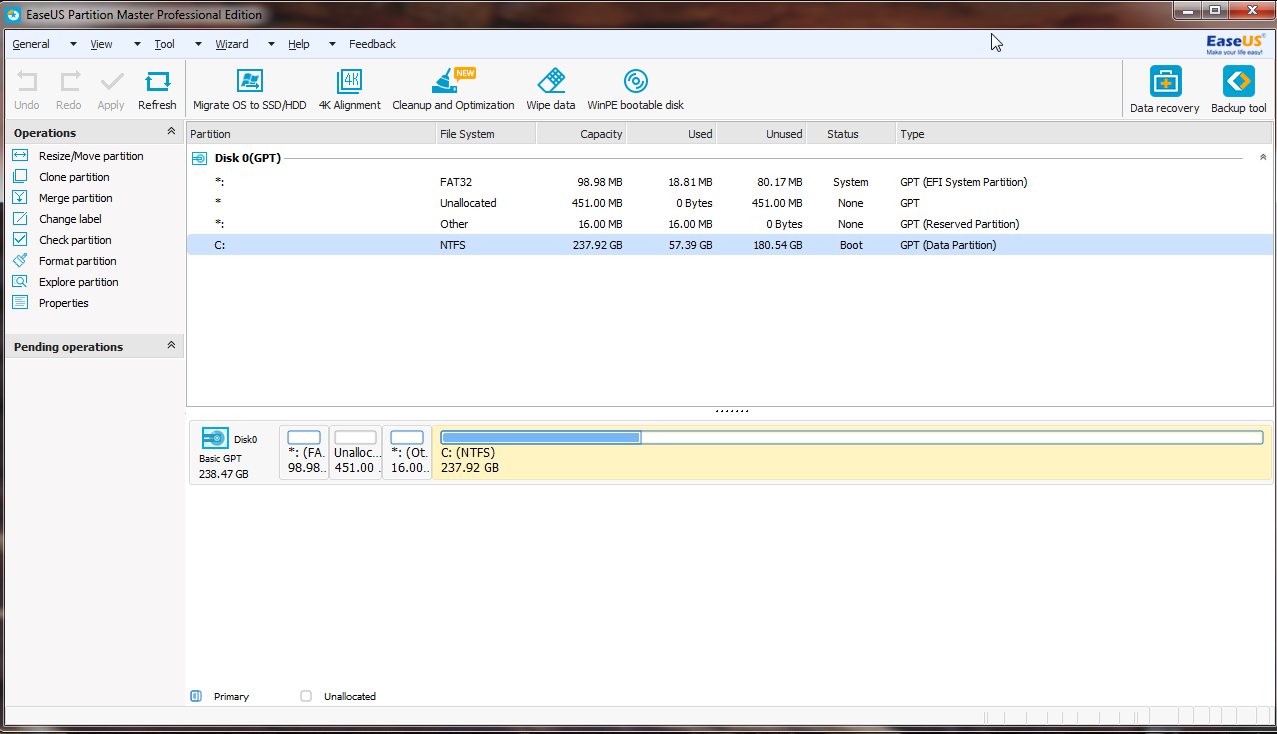Apply pending operations with the checkmark icon
The height and width of the screenshot is (734, 1277).
[x=111, y=90]
